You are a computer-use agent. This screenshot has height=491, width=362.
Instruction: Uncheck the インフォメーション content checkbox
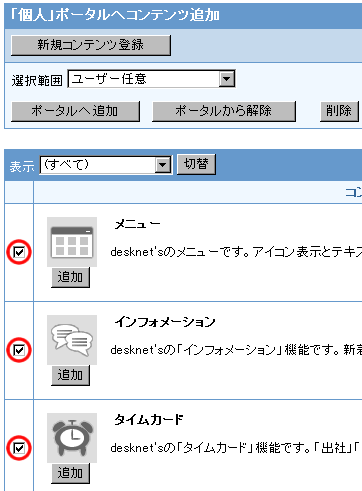pyautogui.click(x=19, y=350)
